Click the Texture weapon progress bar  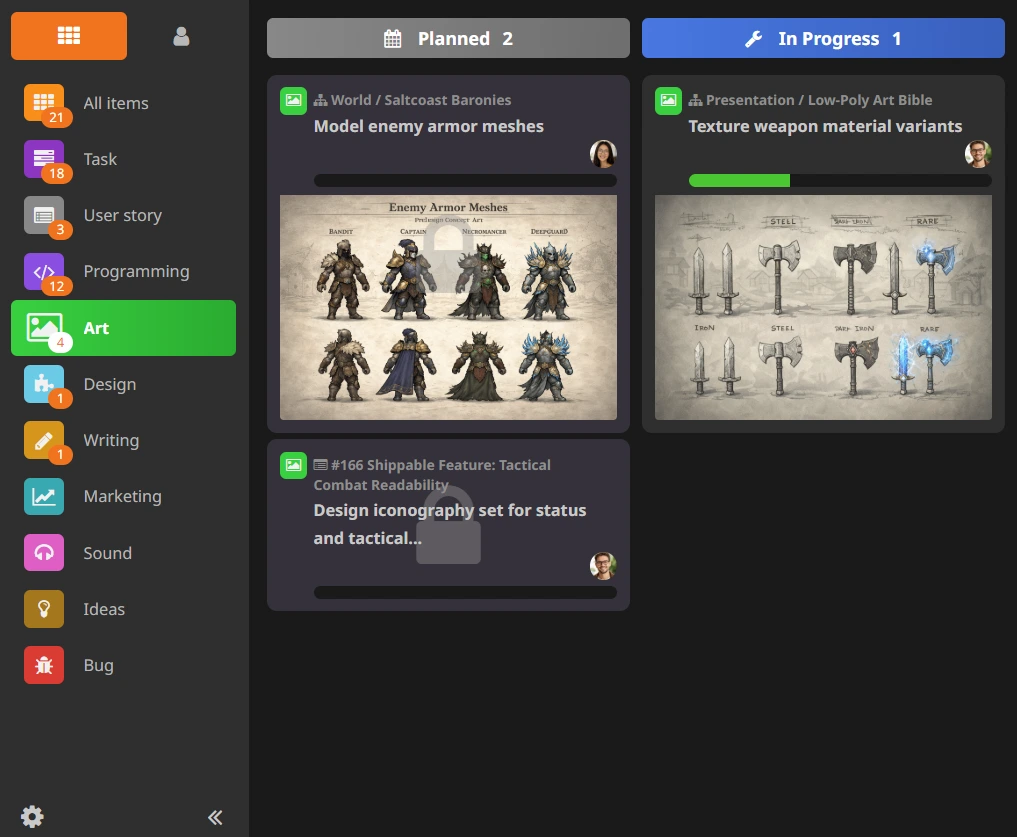tap(839, 181)
